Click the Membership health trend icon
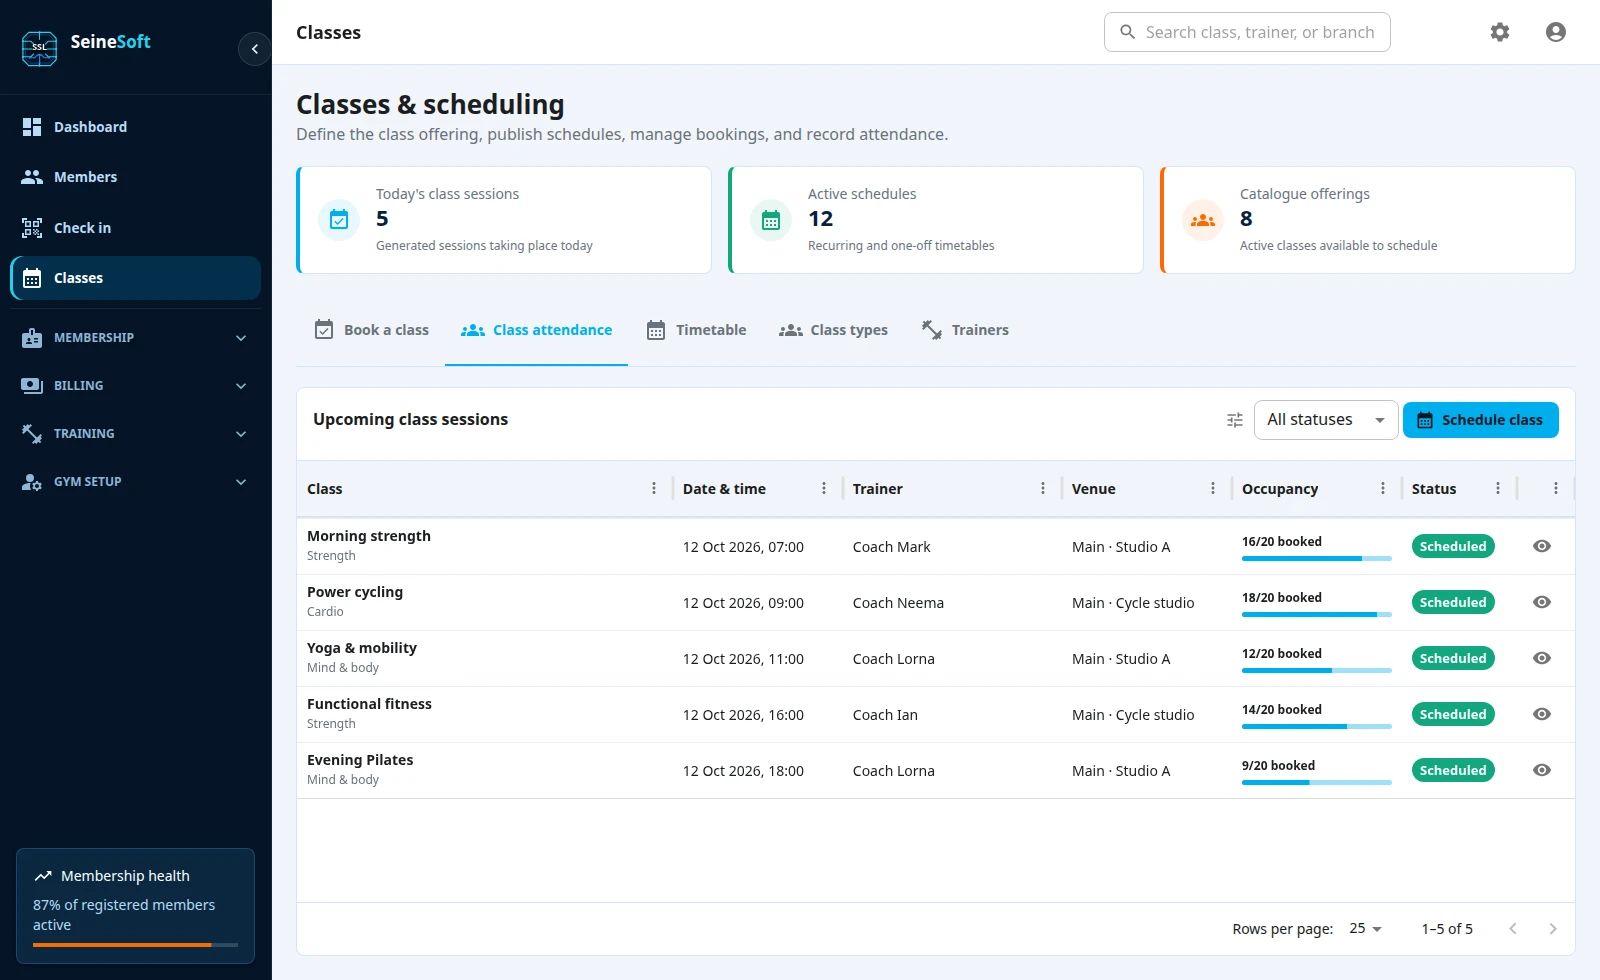Viewport: 1600px width, 980px height. tap(43, 876)
